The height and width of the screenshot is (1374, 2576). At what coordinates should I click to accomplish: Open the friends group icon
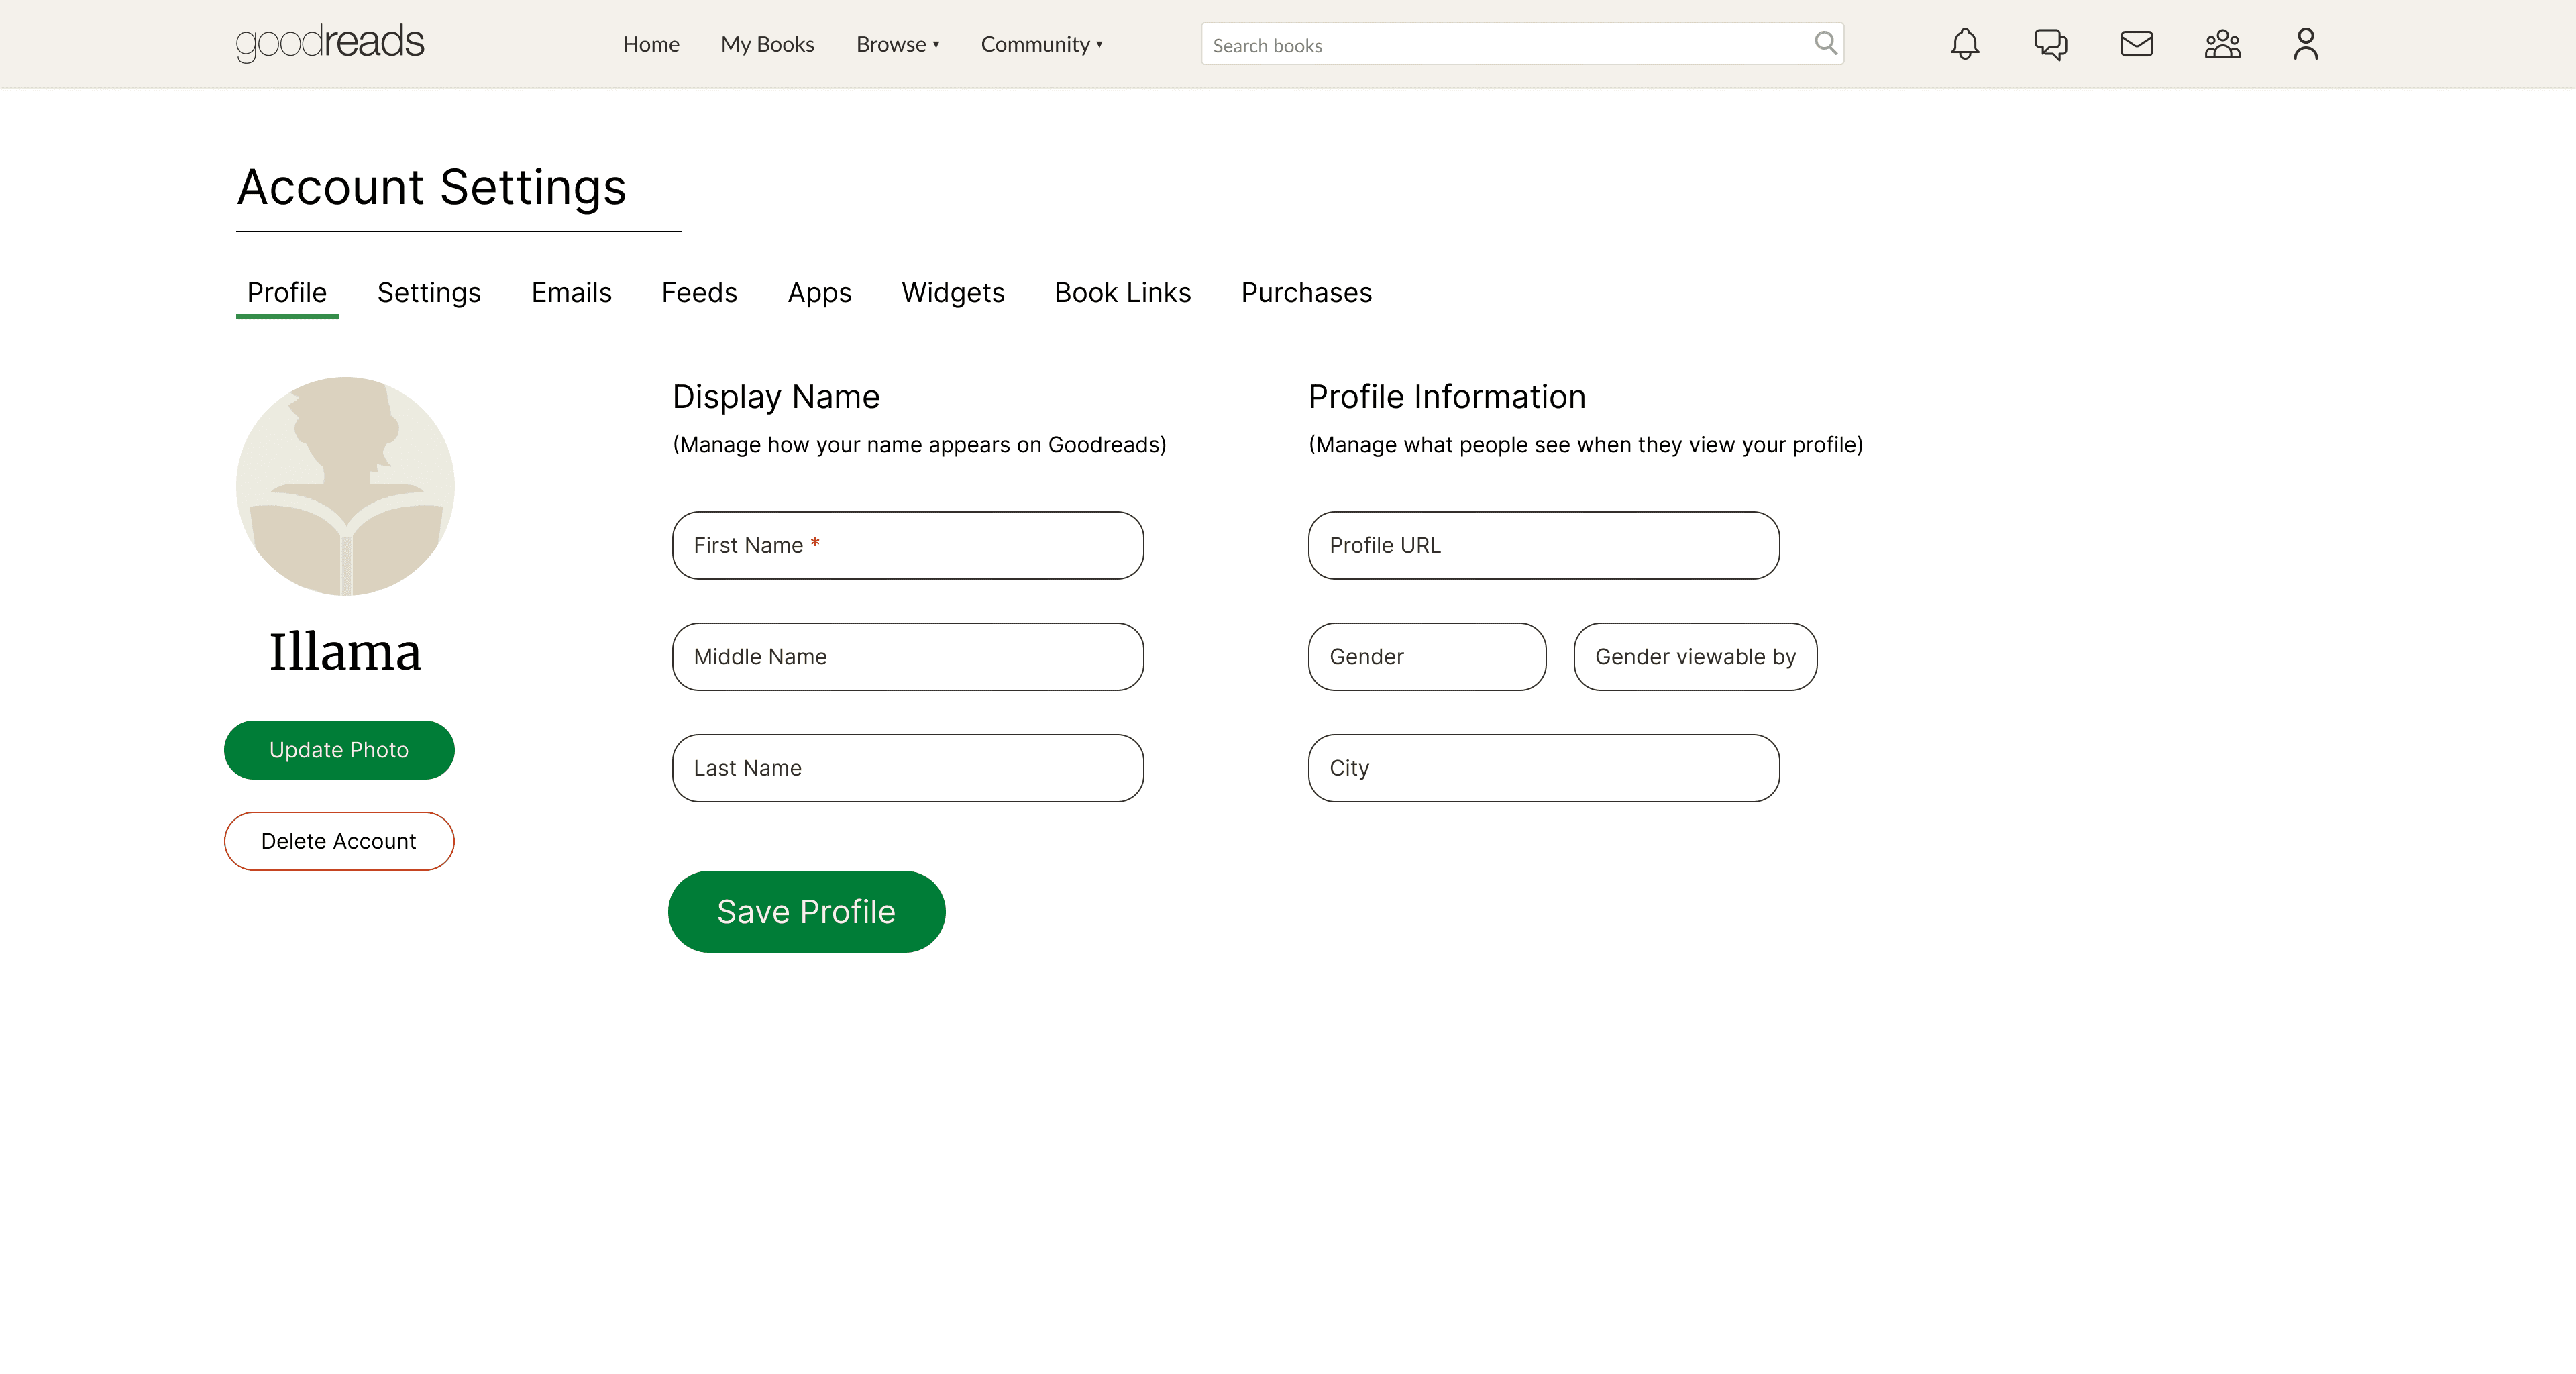2222,44
